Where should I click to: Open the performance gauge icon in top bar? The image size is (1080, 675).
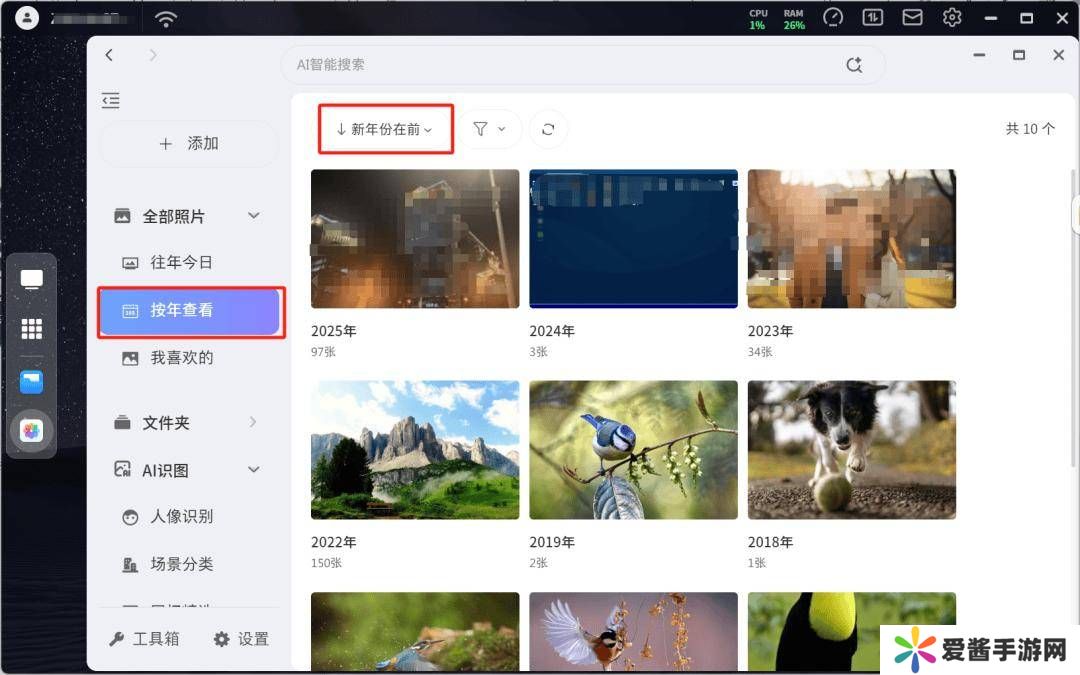click(x=833, y=18)
